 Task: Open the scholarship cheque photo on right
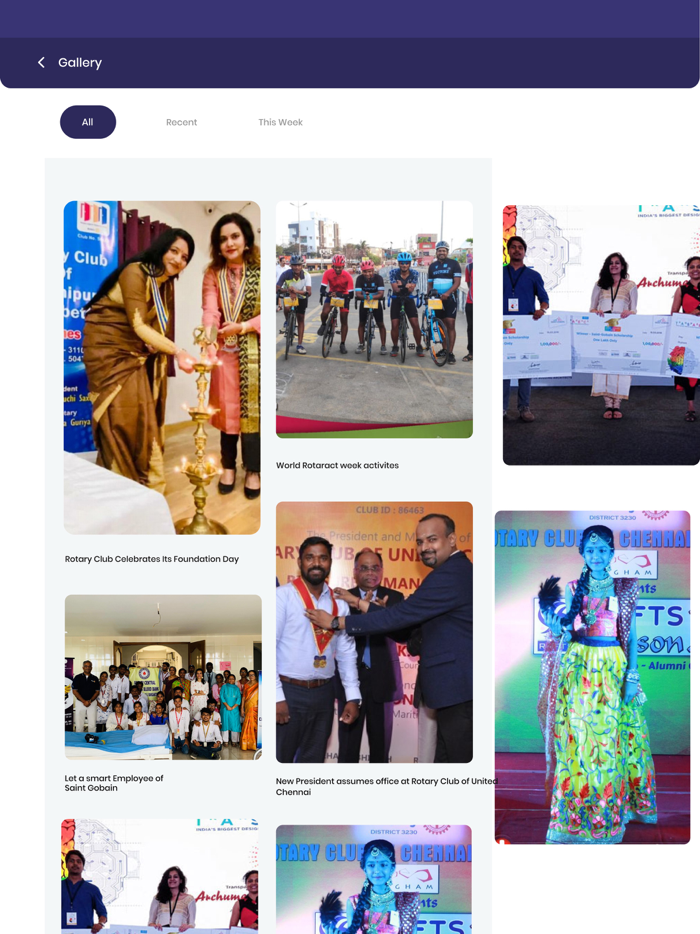(601, 335)
